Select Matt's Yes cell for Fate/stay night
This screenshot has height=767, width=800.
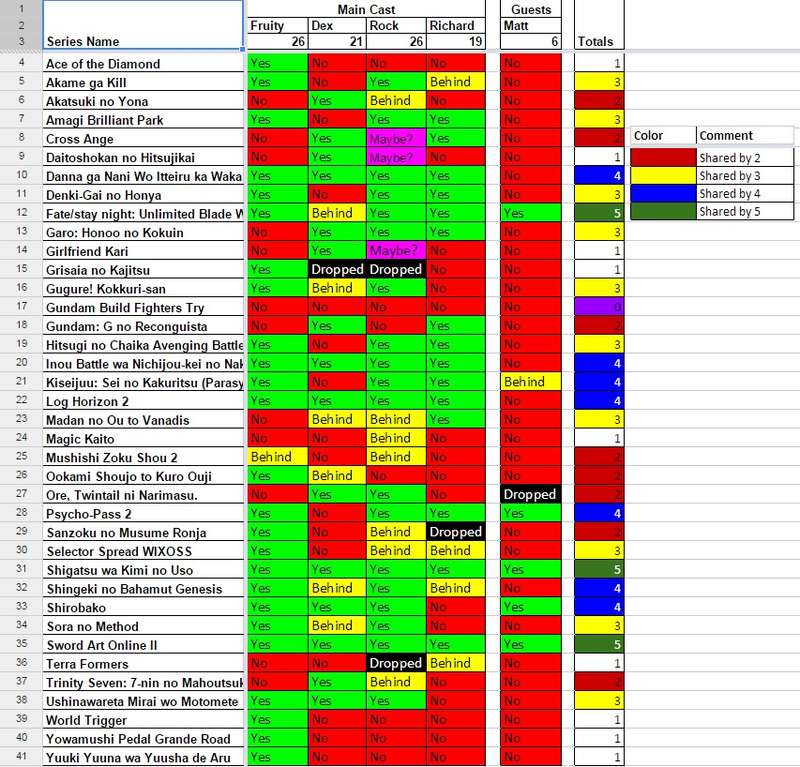pyautogui.click(x=531, y=213)
